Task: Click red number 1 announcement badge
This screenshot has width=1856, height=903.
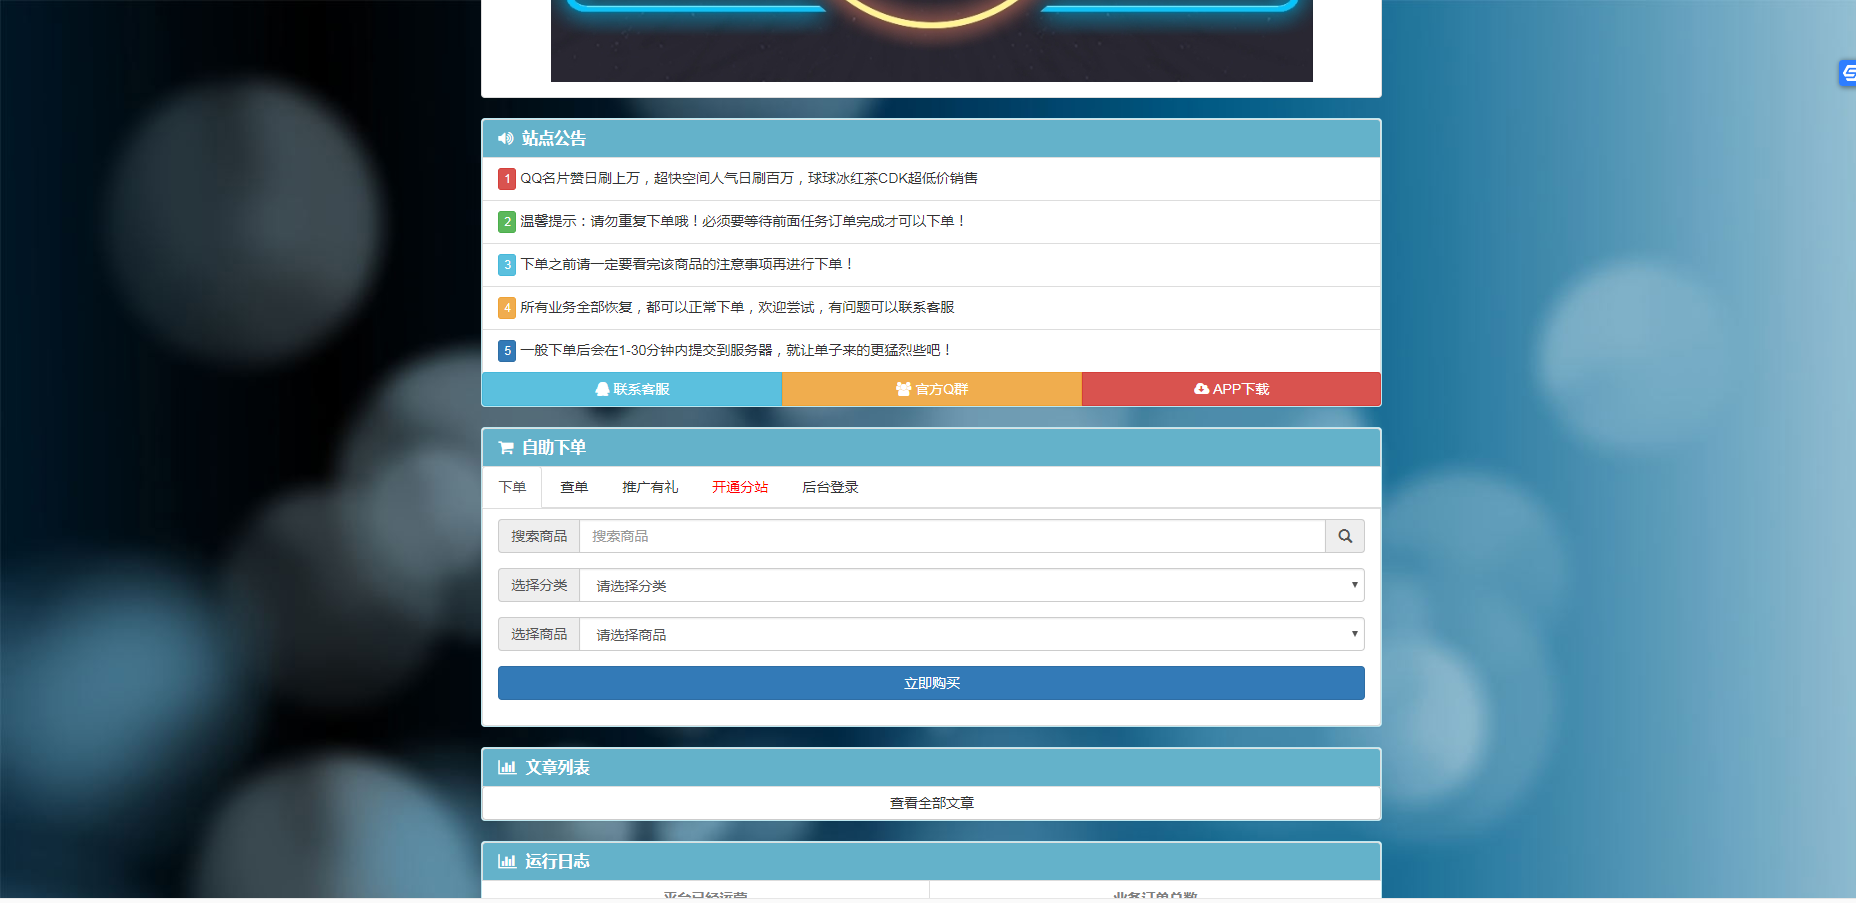Action: pos(507,179)
